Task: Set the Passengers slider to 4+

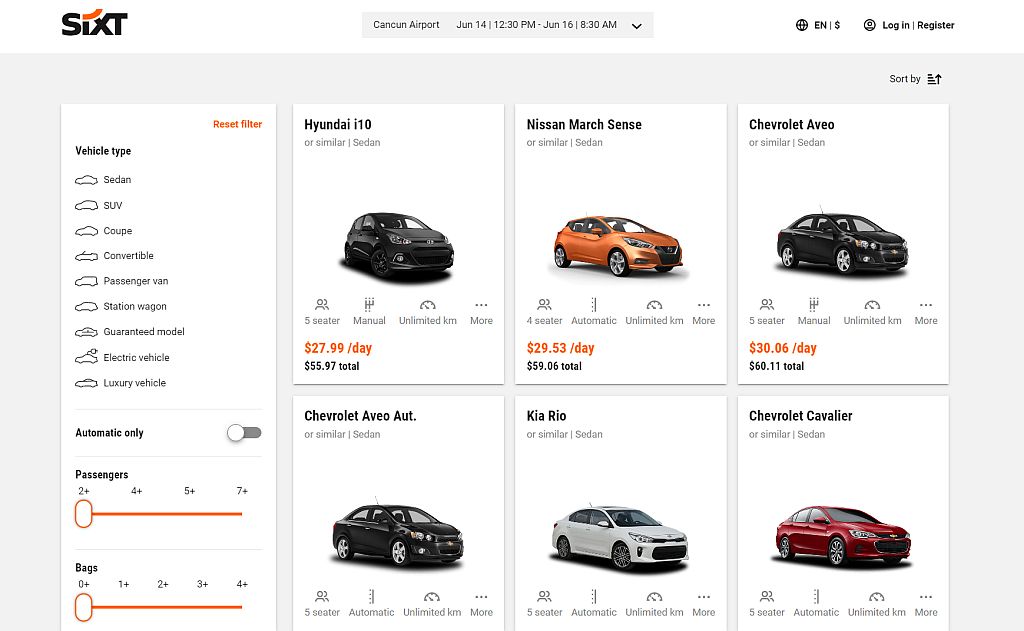Action: 136,513
